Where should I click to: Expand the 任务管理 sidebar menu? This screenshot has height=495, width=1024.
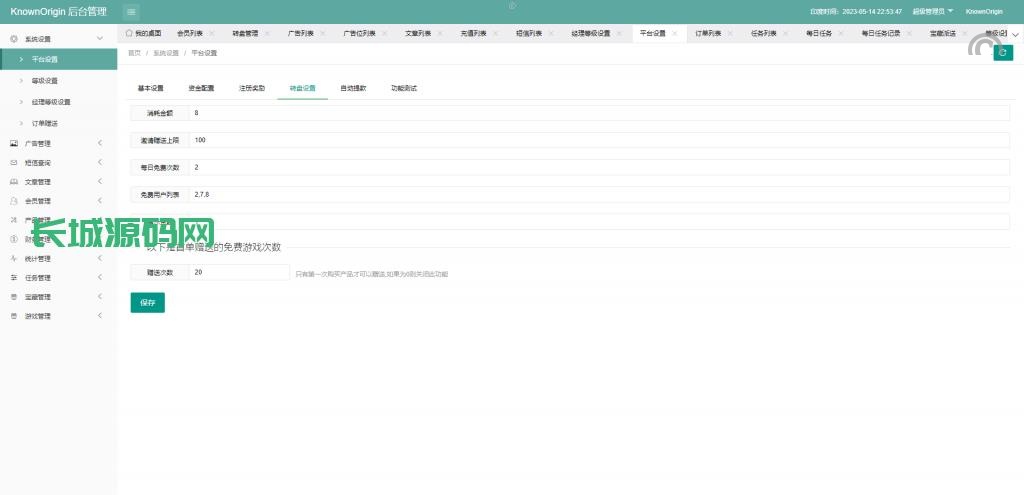click(100, 278)
